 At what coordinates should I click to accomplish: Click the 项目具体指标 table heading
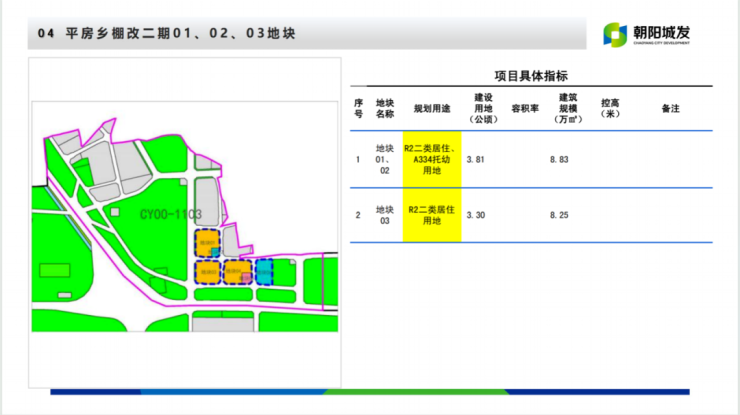click(531, 76)
